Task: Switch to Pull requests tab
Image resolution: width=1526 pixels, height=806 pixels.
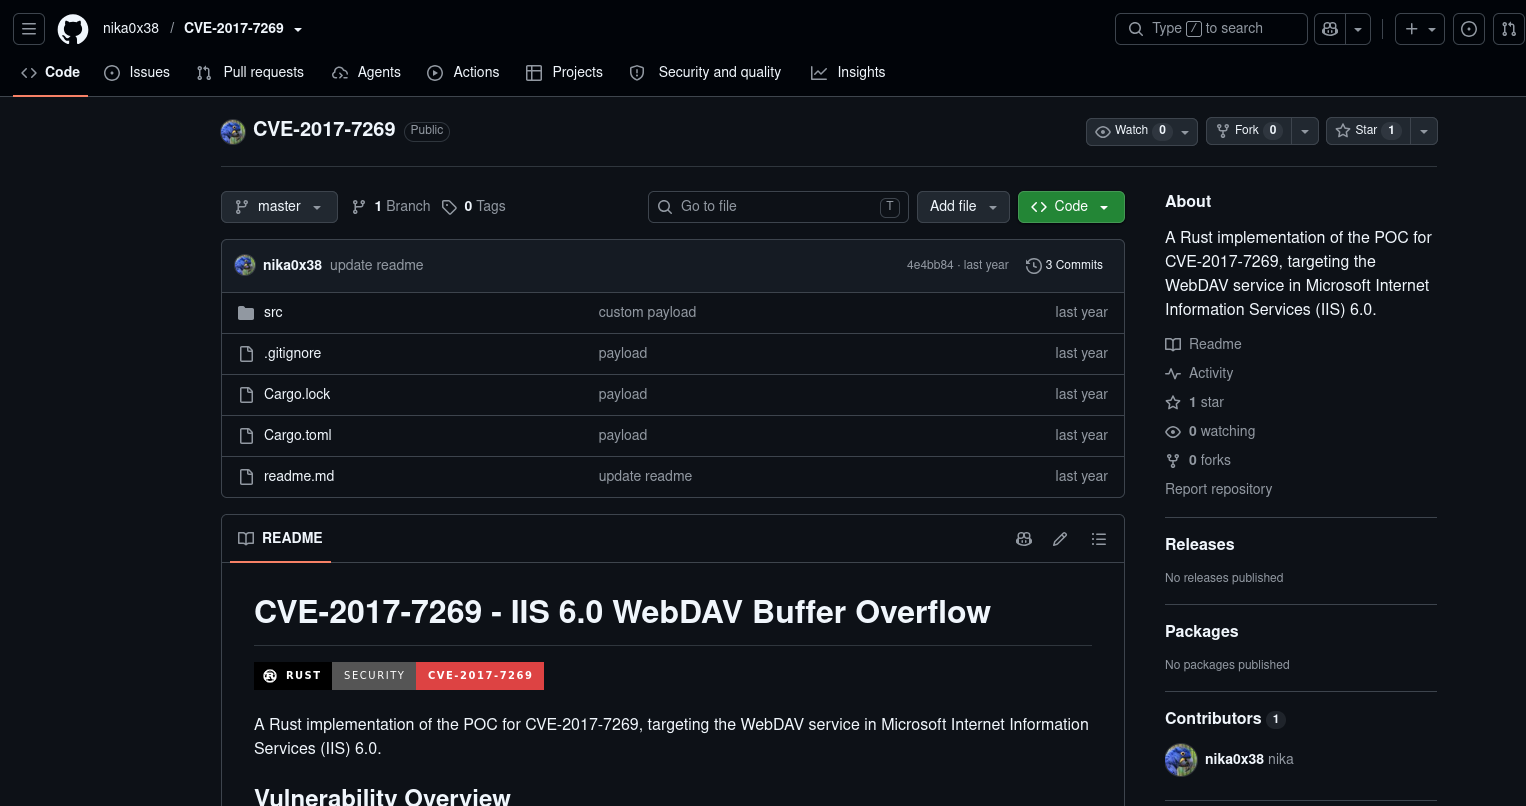Action: (250, 73)
